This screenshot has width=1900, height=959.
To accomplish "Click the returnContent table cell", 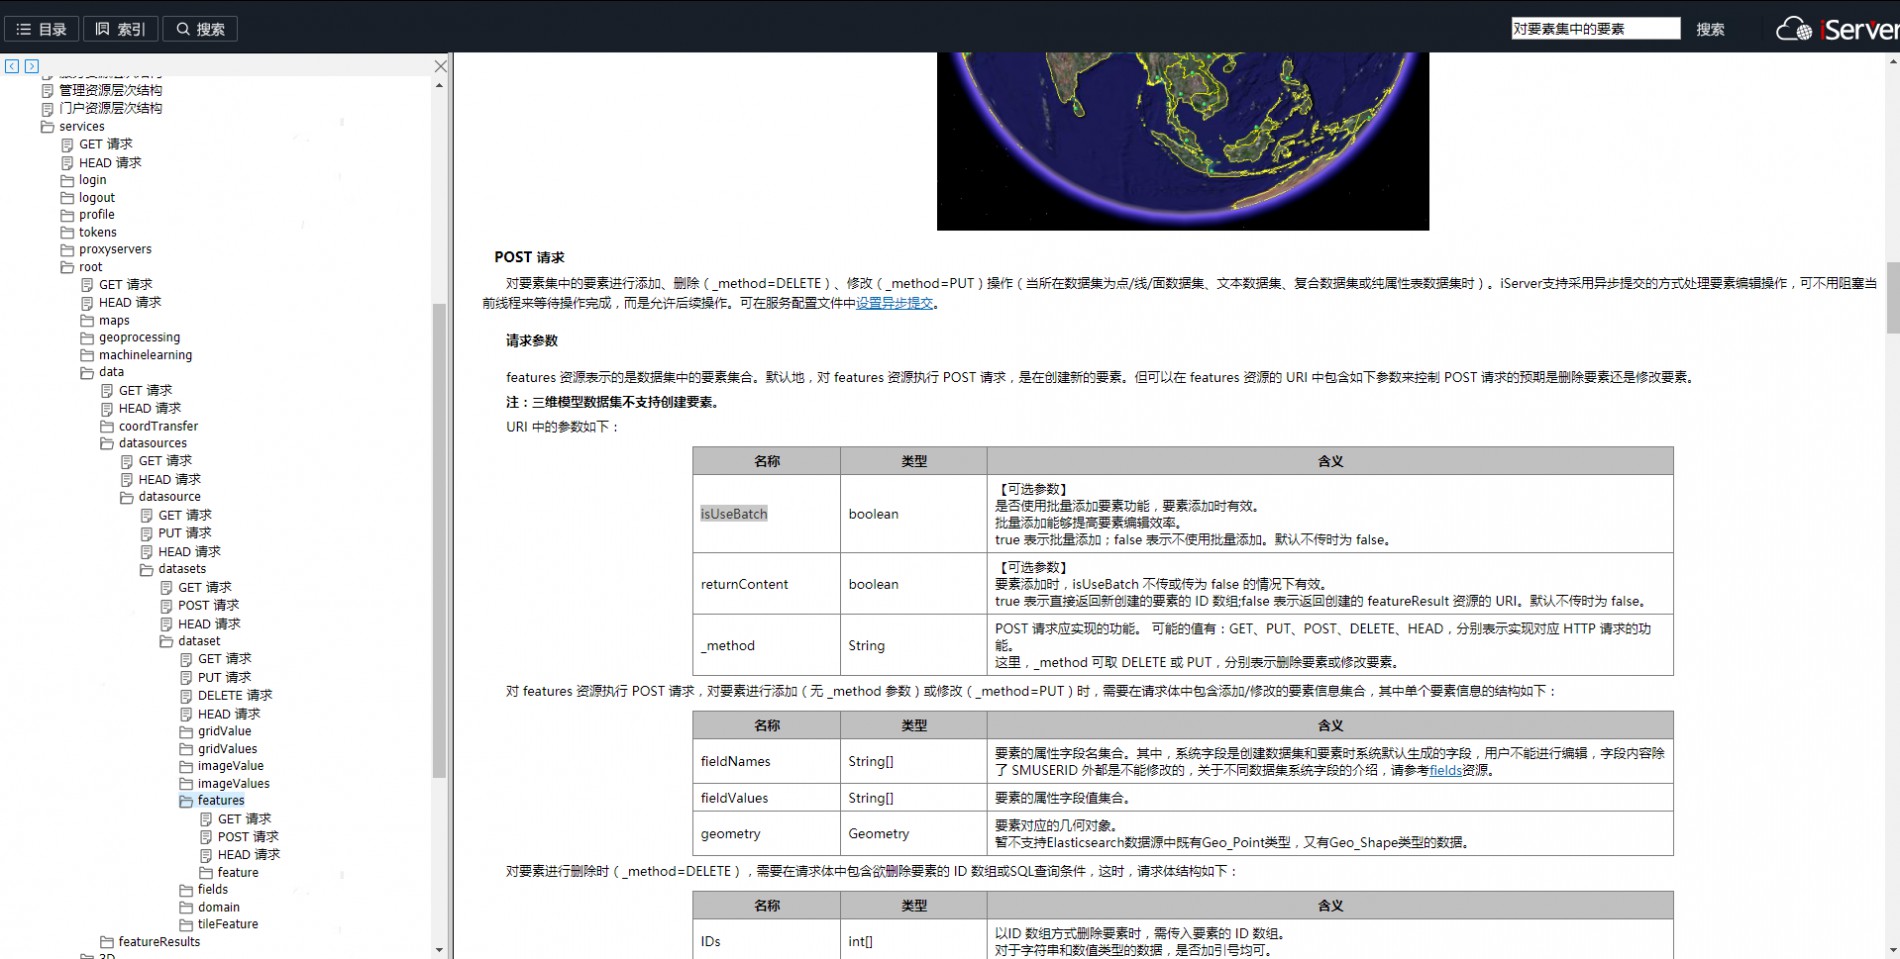I will [766, 584].
